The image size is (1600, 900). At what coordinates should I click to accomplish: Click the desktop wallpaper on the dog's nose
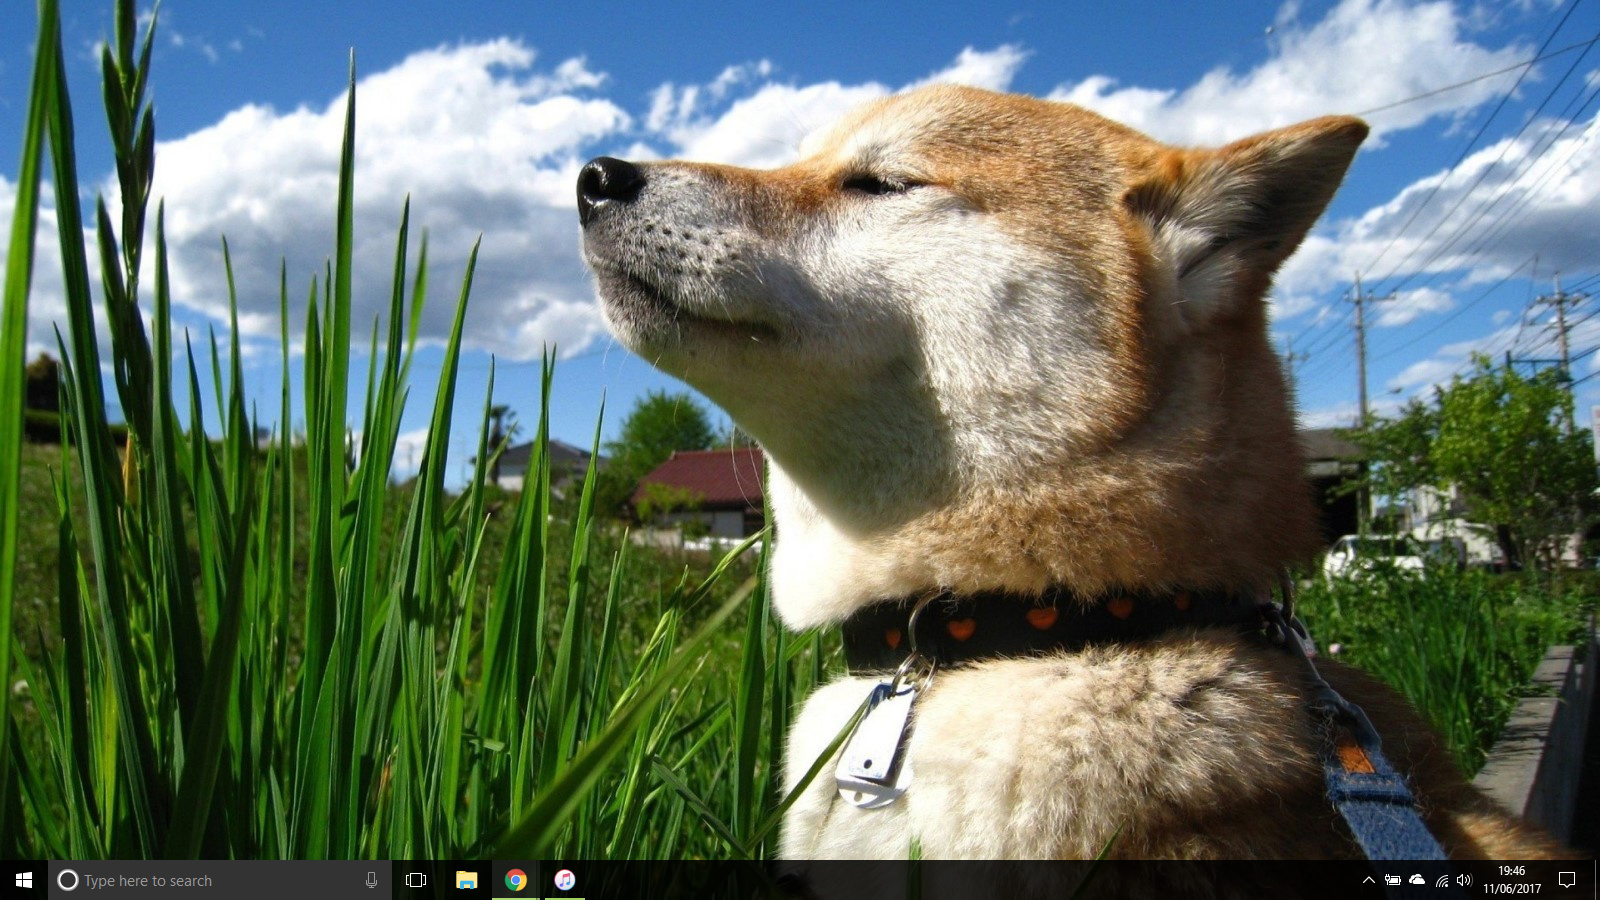tap(608, 183)
